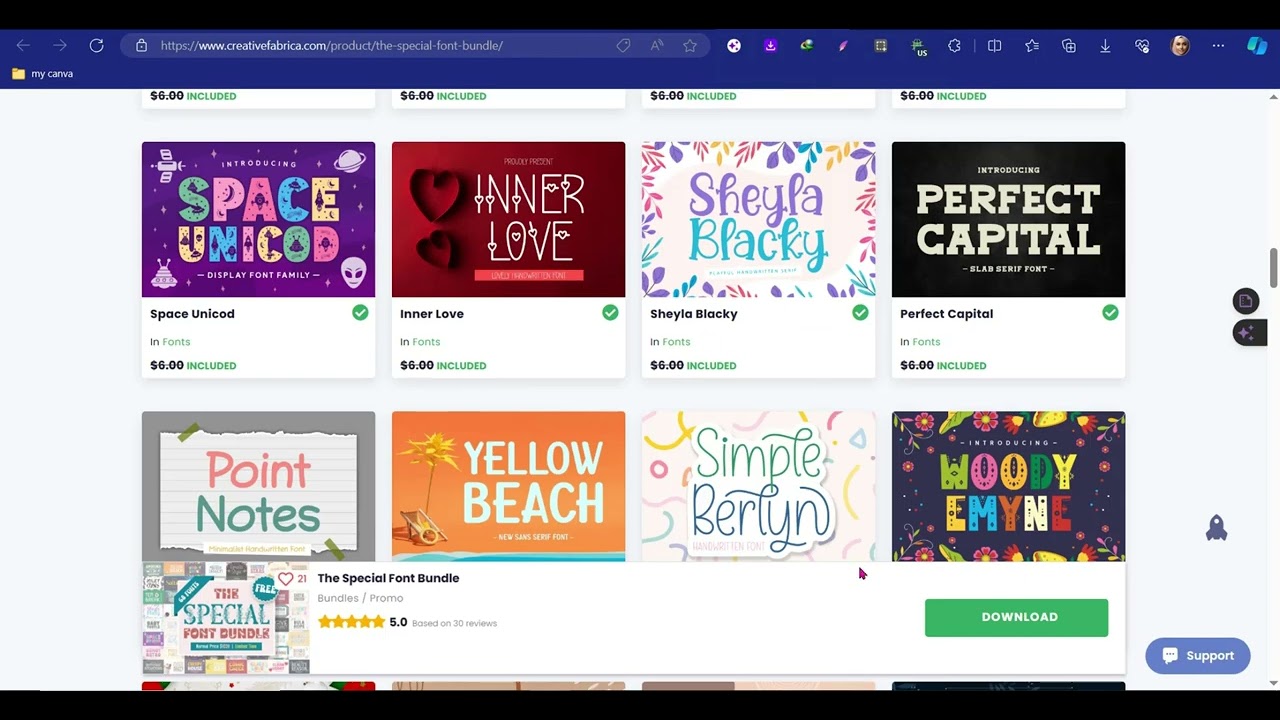This screenshot has width=1280, height=720.
Task: Click the green checkmark on Sheyla Blacky
Action: (860, 313)
